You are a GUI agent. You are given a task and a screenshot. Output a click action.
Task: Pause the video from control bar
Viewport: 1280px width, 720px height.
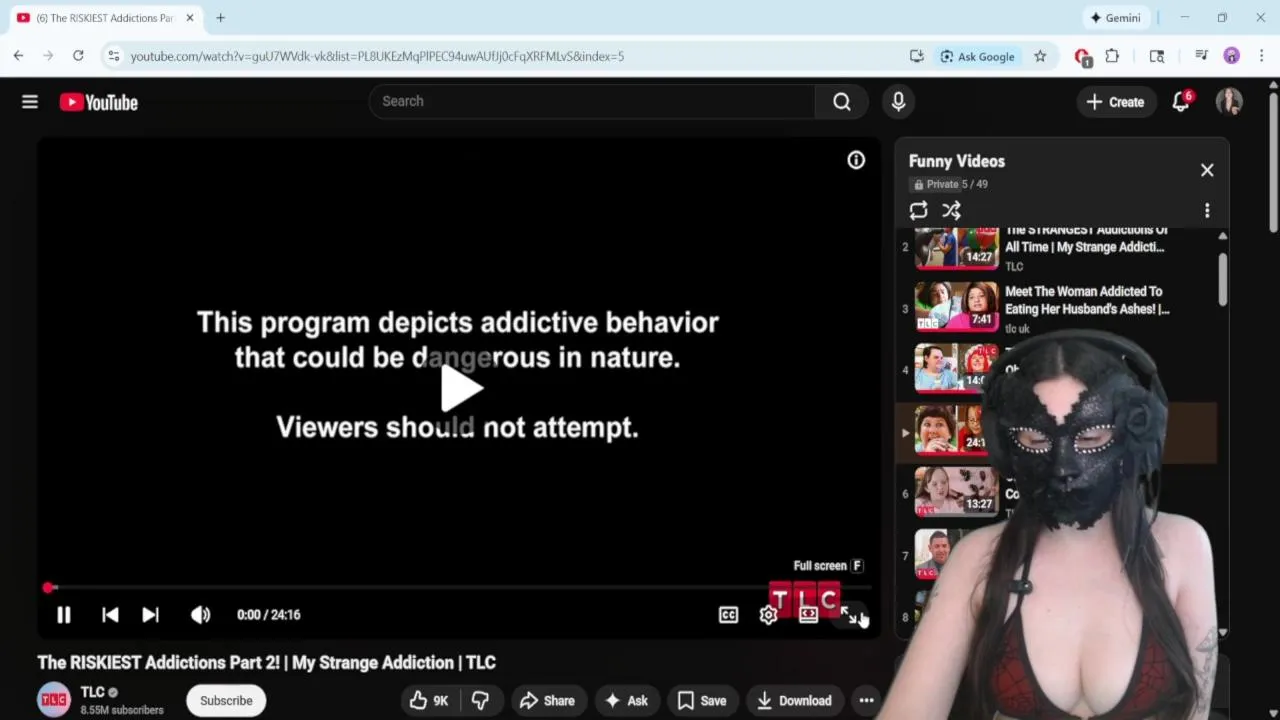tap(63, 615)
